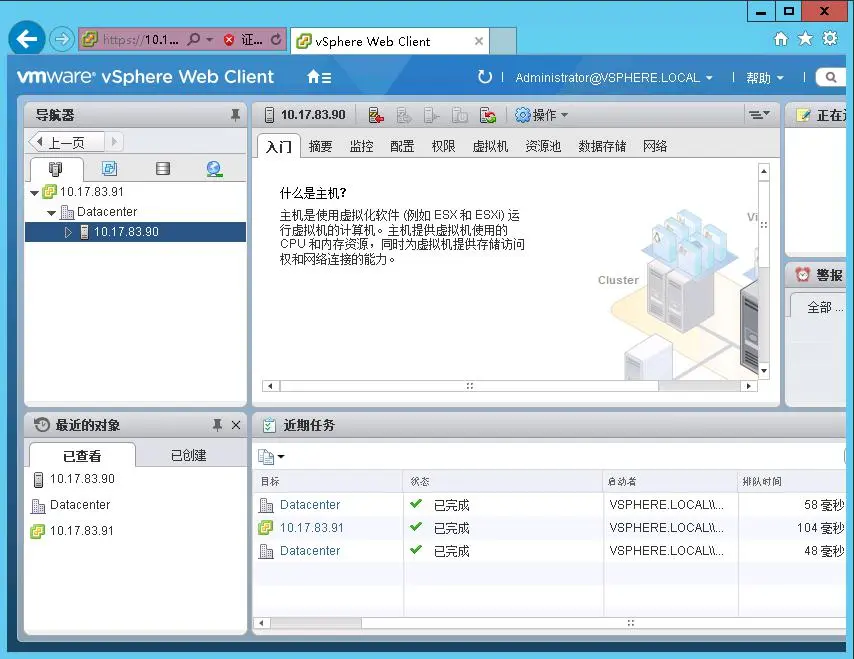Open the 权限 tab
Viewport: 854px width, 659px height.
point(443,146)
